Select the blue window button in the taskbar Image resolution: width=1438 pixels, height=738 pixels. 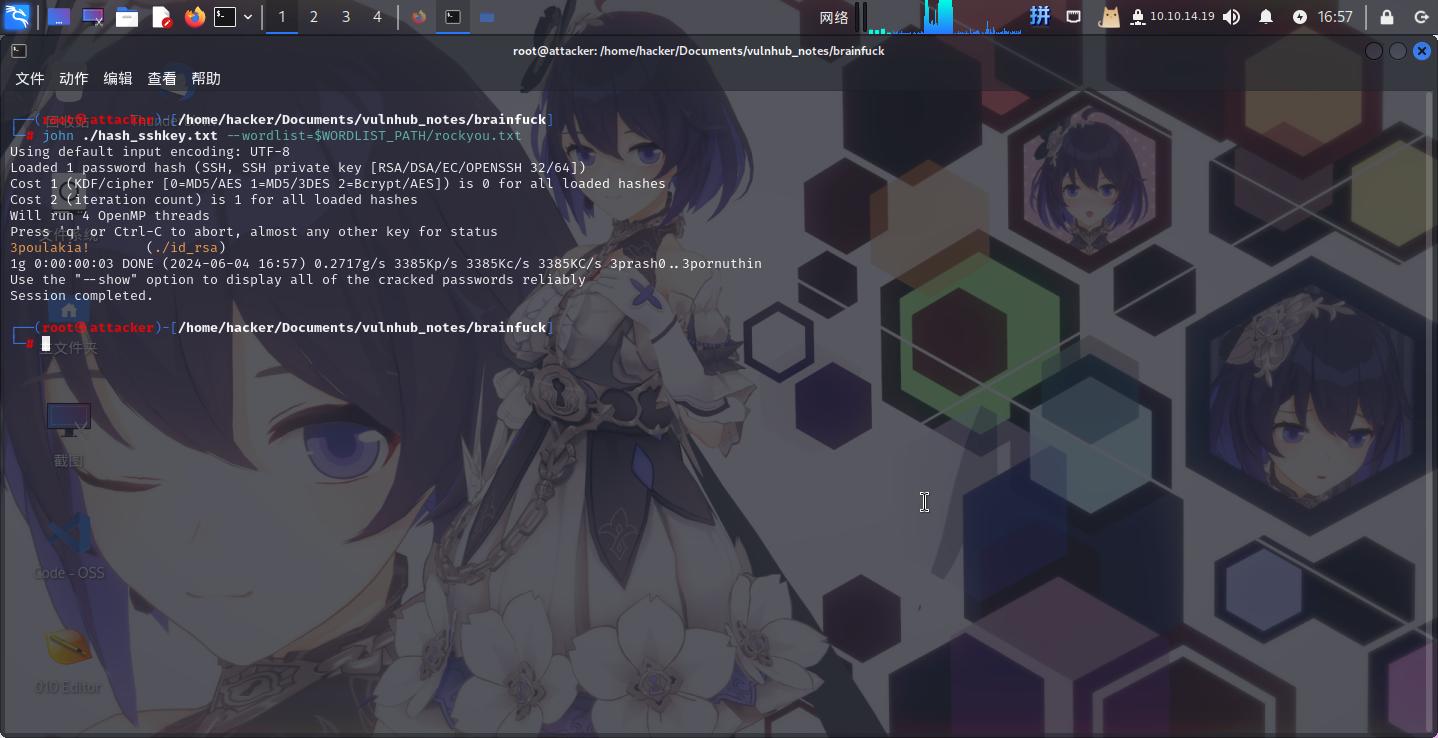point(487,17)
